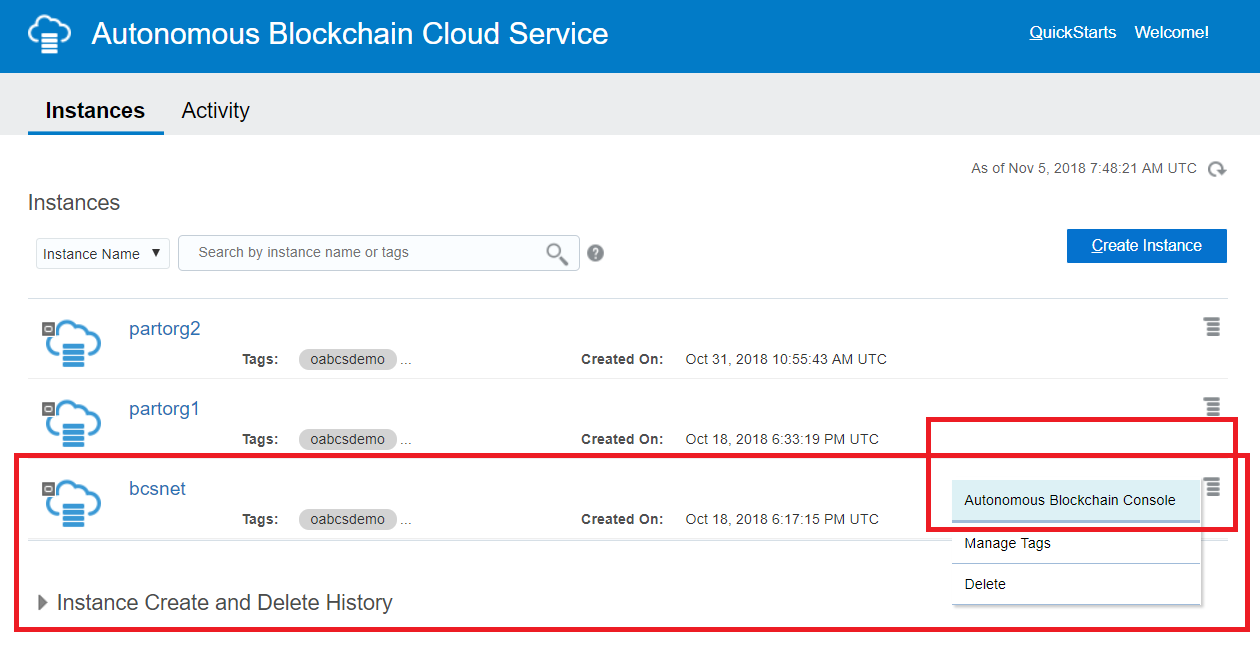The height and width of the screenshot is (663, 1260).
Task: Click the Autonomous Blockchain Cloud Service title
Action: click(350, 34)
